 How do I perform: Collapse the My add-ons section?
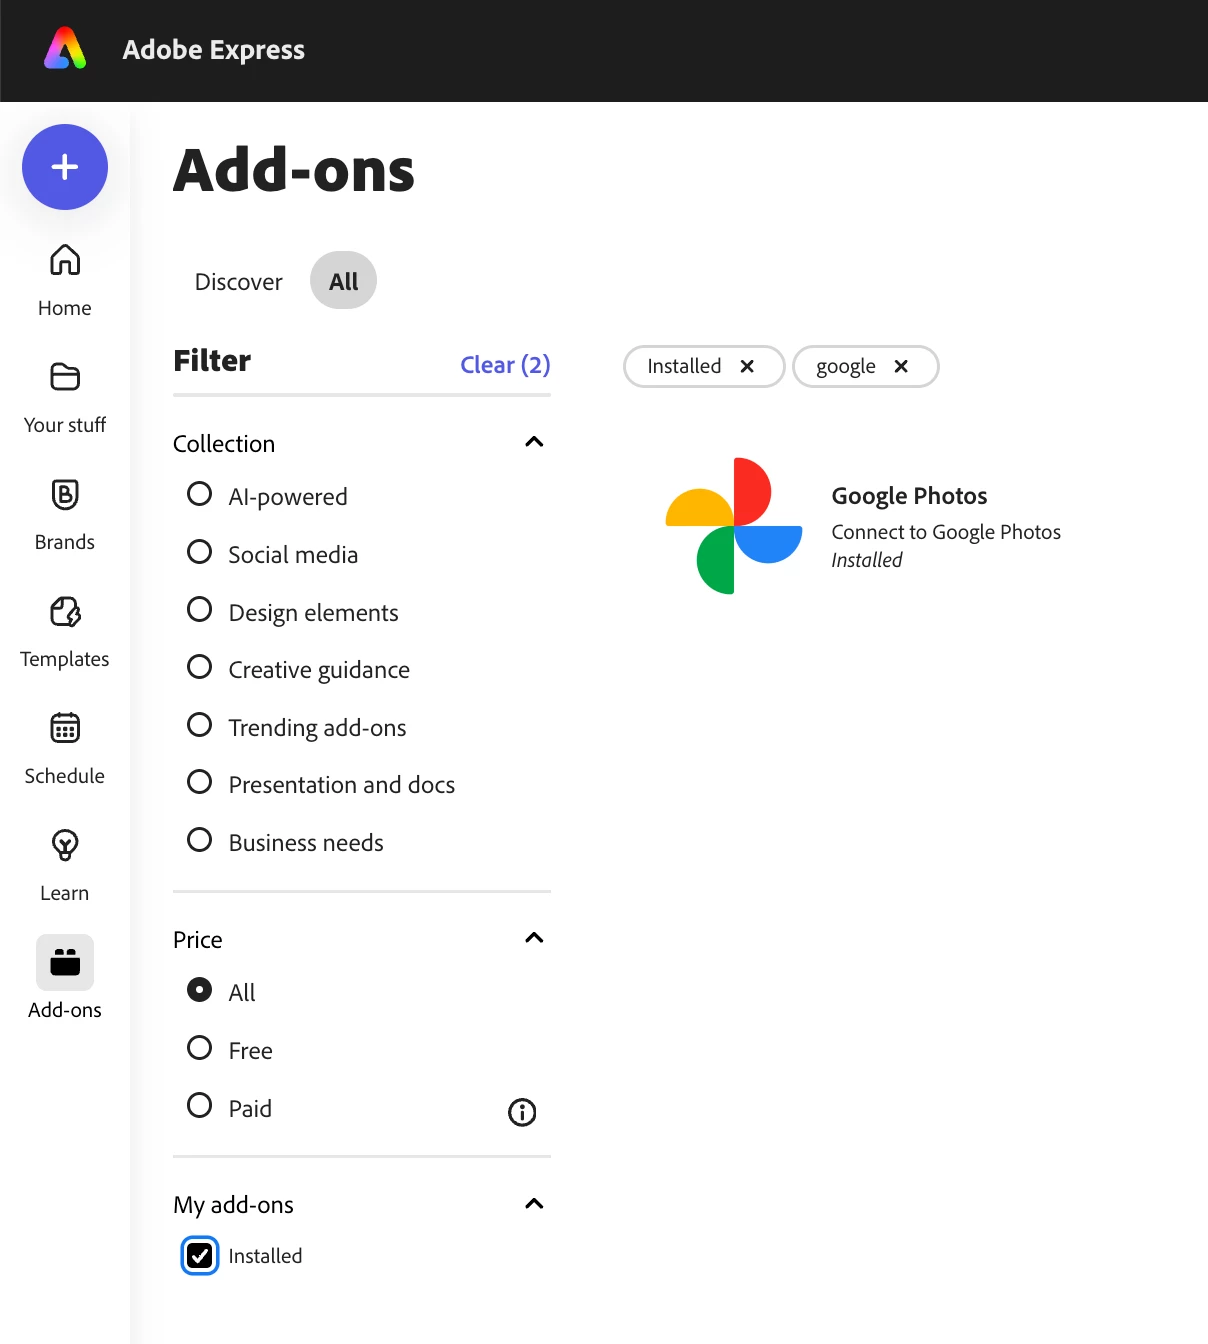(x=534, y=1204)
